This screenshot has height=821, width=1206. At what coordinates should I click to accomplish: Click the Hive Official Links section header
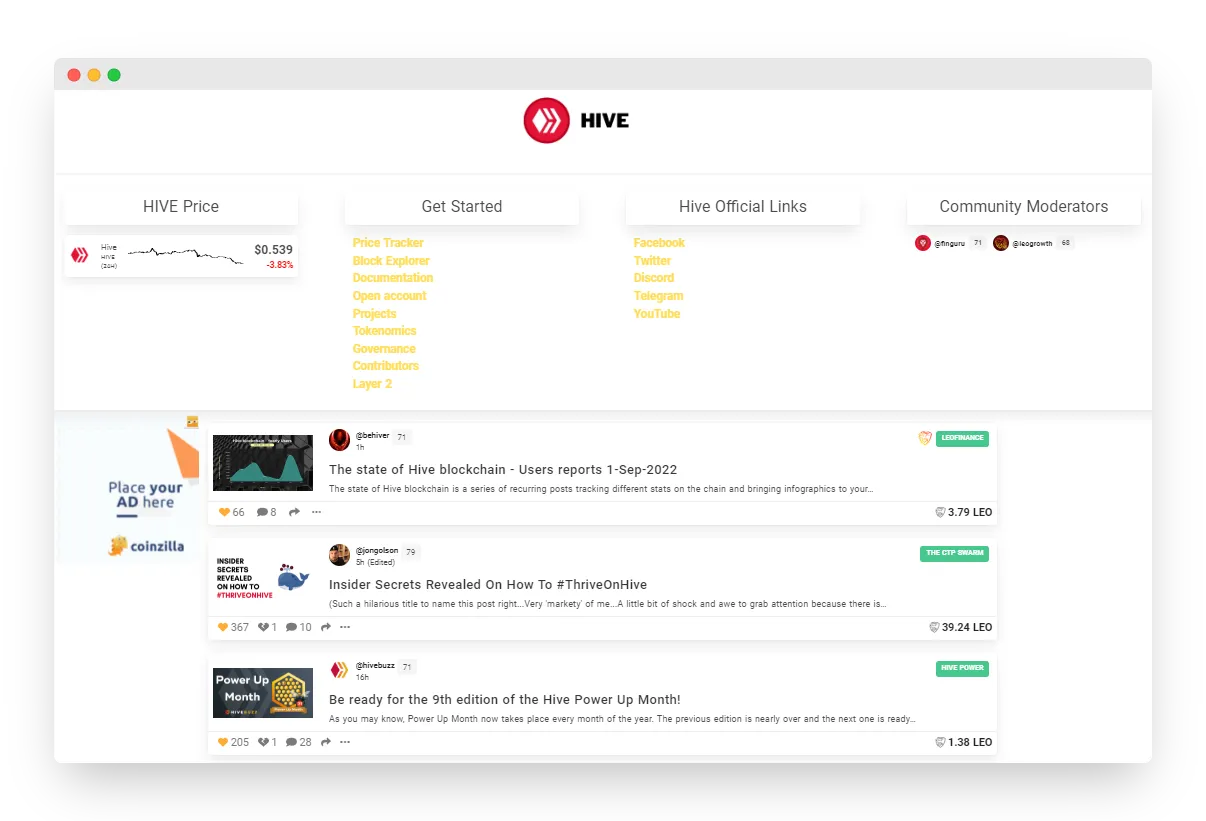click(743, 207)
